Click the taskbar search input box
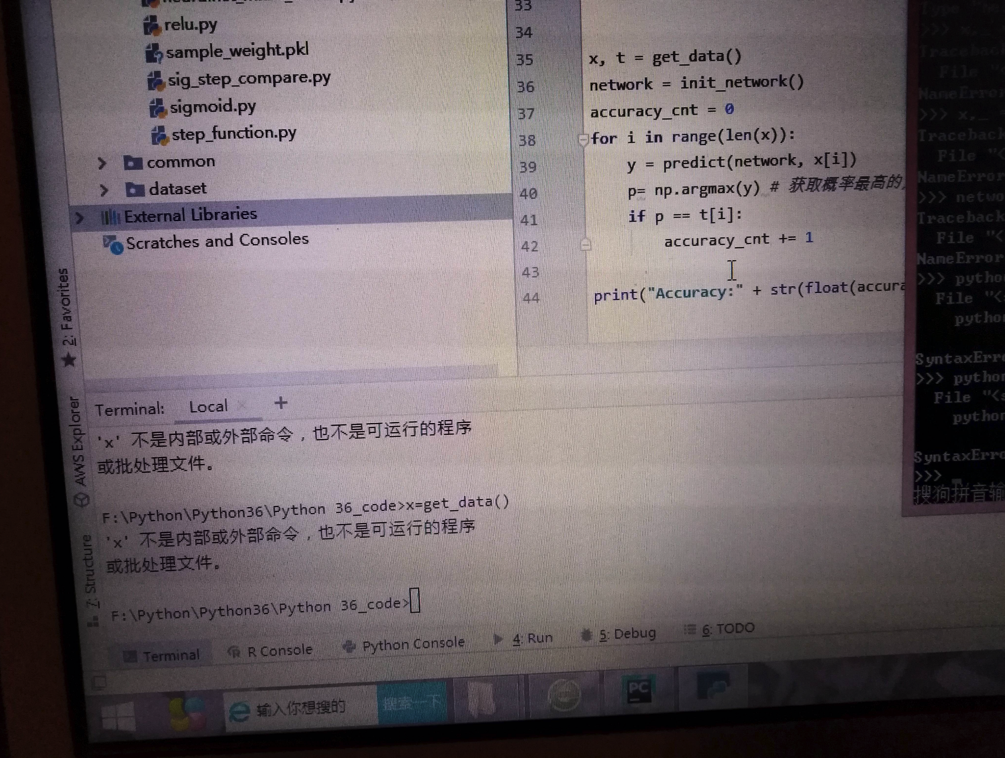The height and width of the screenshot is (758, 1005). pyautogui.click(x=301, y=708)
